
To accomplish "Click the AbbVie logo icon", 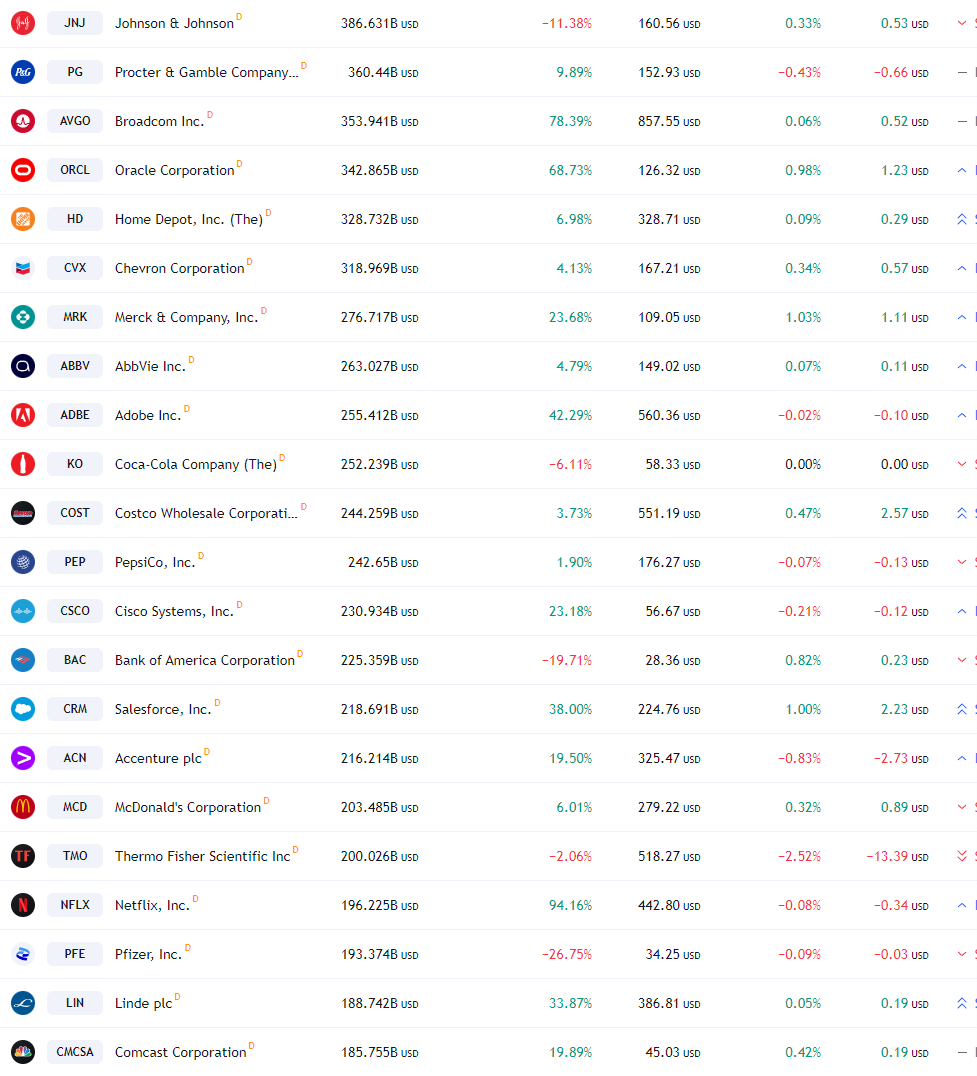I will [23, 366].
